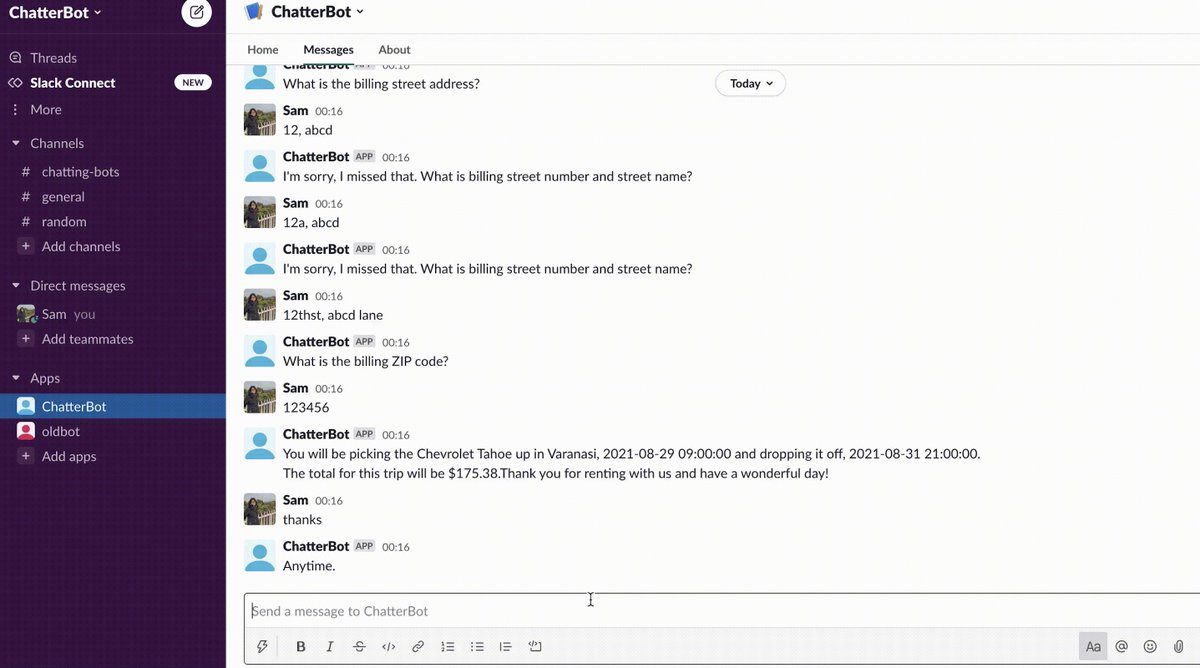1200x668 pixels.
Task: Click the message text '12a, abcd'
Action: click(311, 223)
